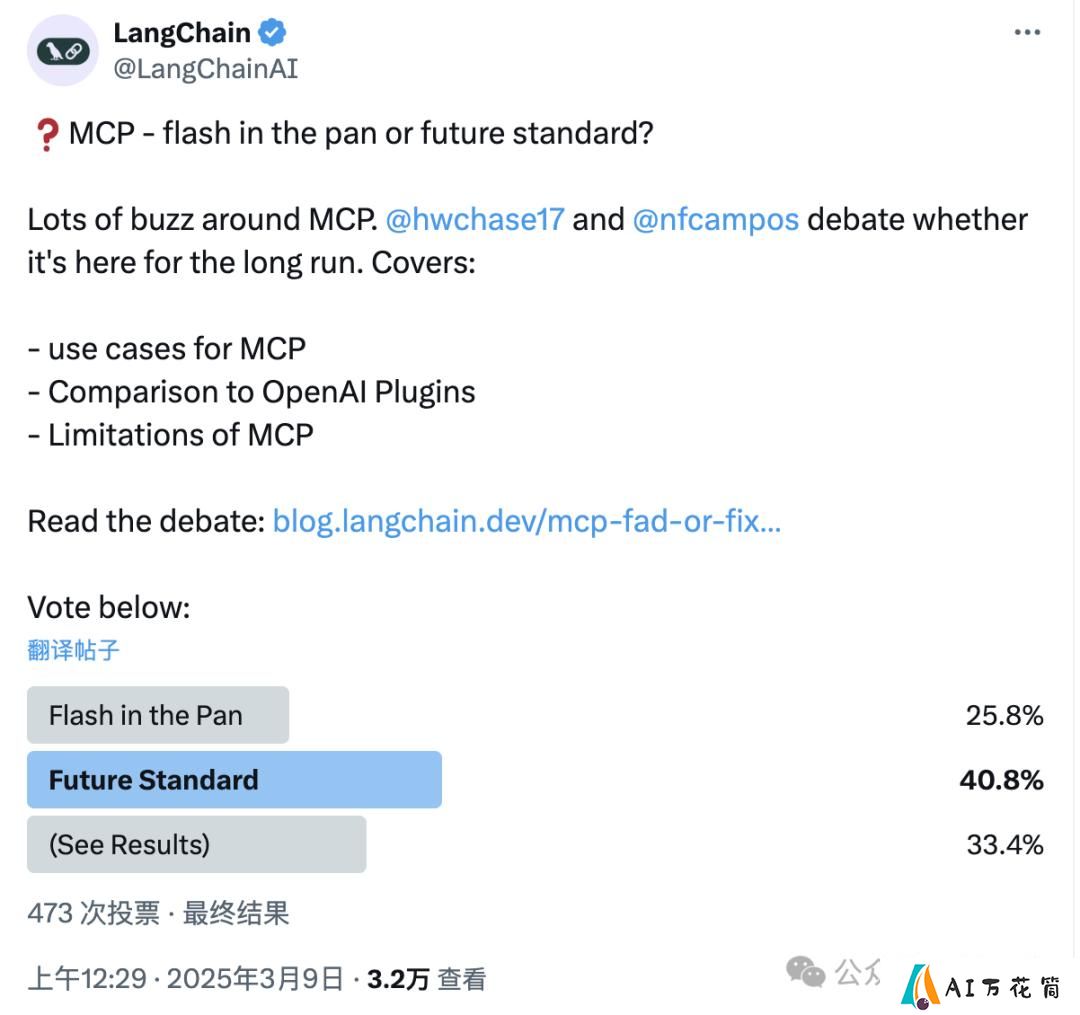This screenshot has height=1015, width=1080.
Task: Click the blue verified badge icon
Action: click(x=272, y=32)
